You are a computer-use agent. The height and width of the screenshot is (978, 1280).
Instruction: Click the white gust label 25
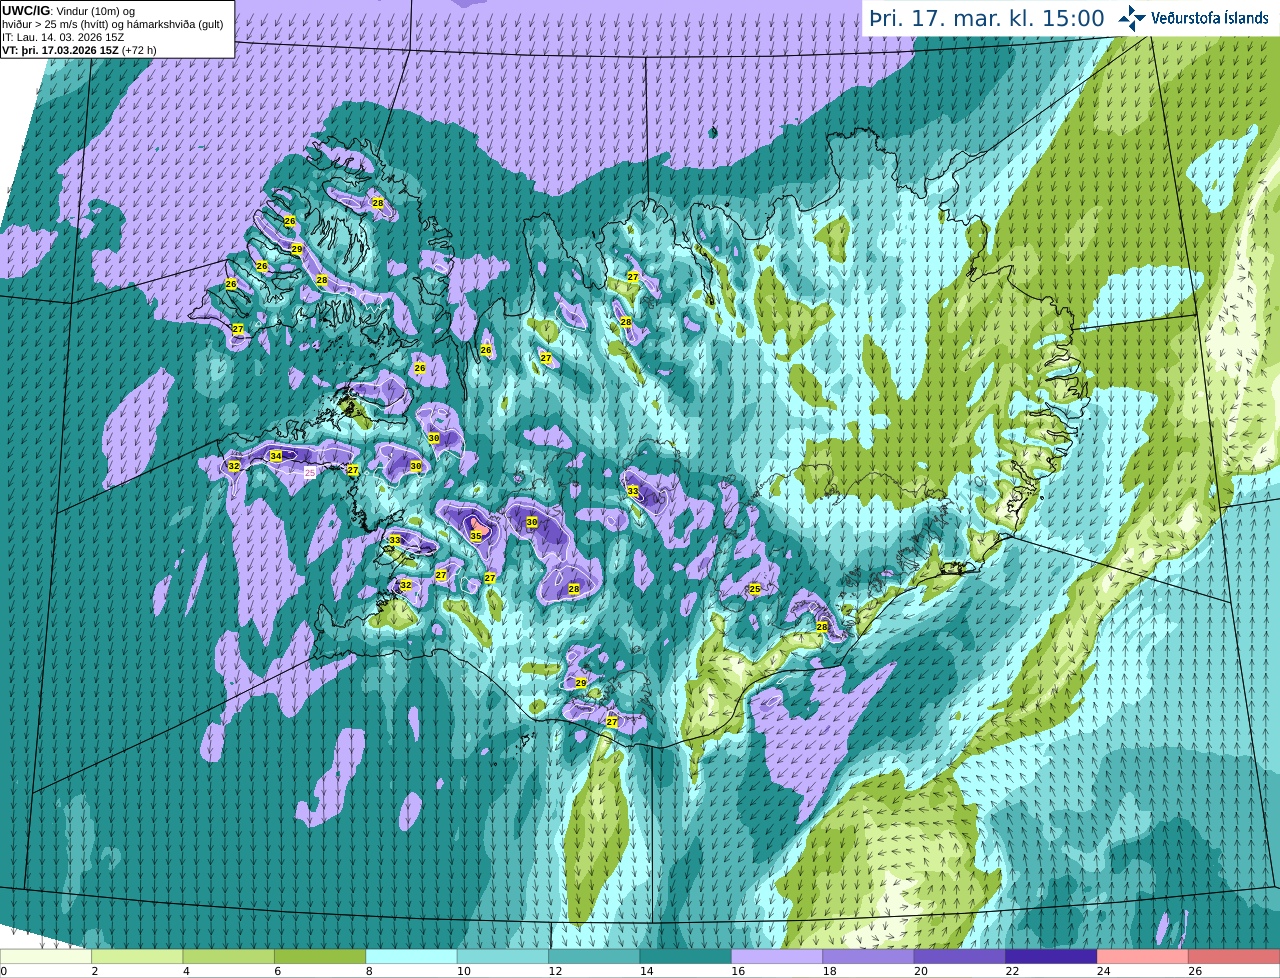[310, 472]
